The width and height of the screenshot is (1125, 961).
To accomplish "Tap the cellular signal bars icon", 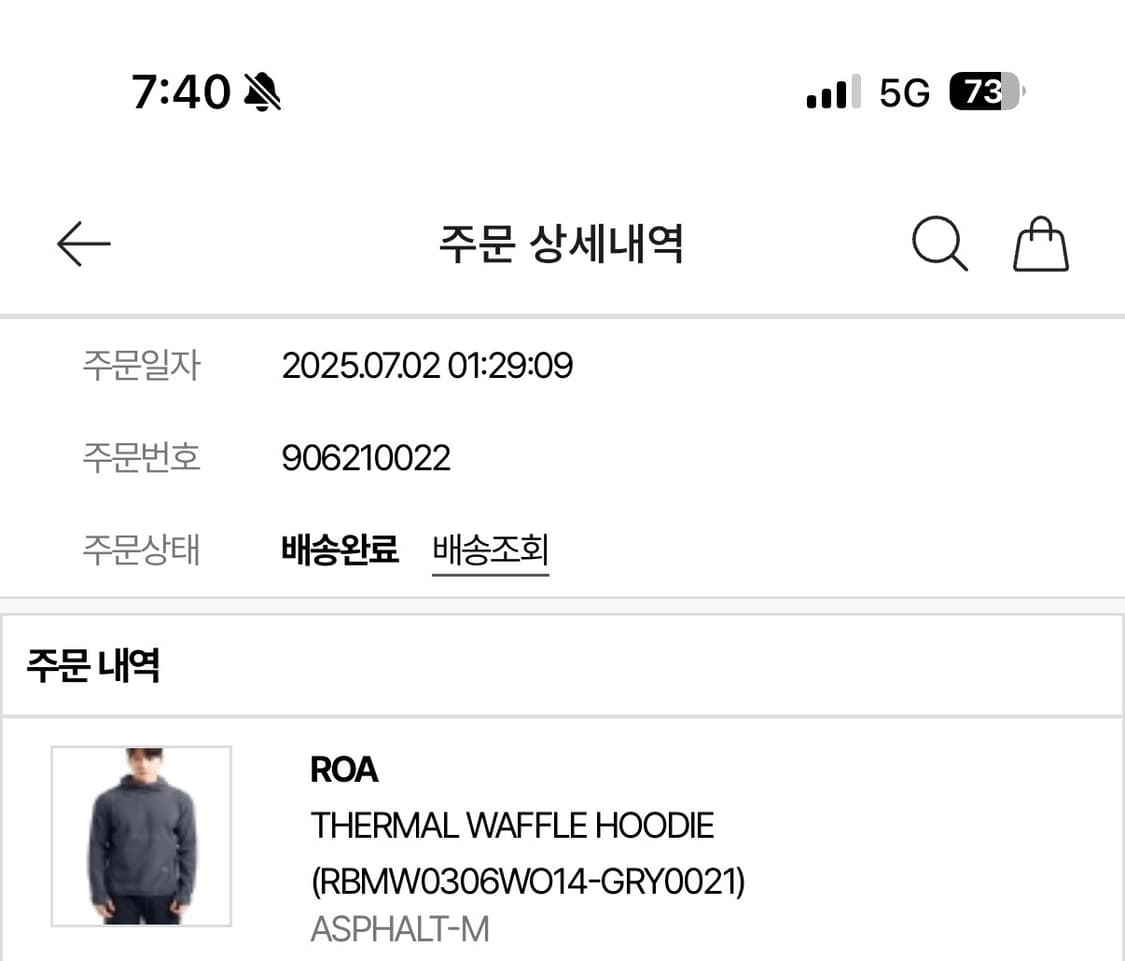I will point(832,92).
